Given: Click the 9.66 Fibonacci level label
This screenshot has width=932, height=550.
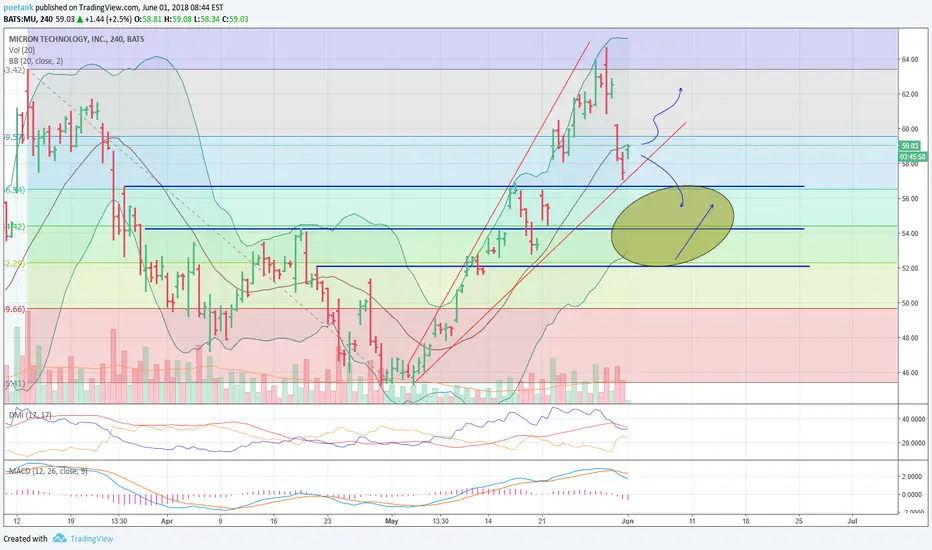Looking at the screenshot, I should click(15, 309).
